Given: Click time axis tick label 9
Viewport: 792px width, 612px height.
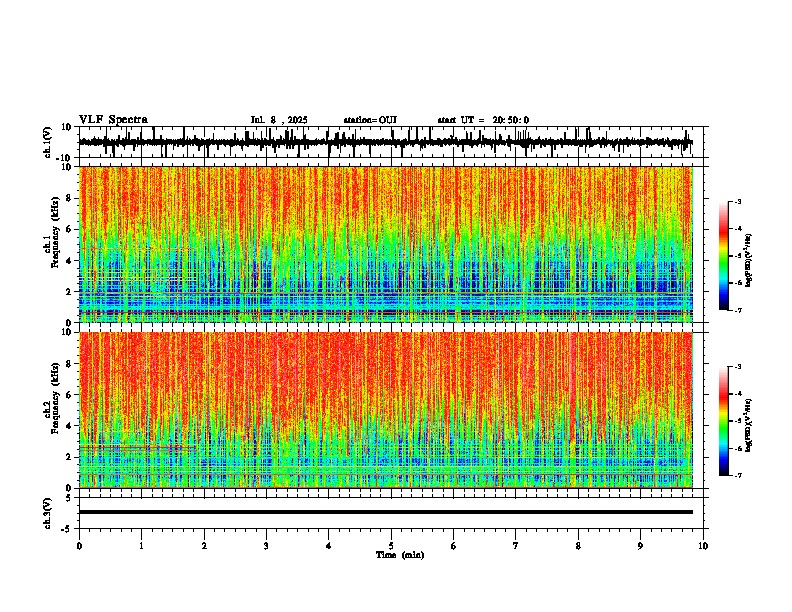Looking at the screenshot, I should [640, 546].
